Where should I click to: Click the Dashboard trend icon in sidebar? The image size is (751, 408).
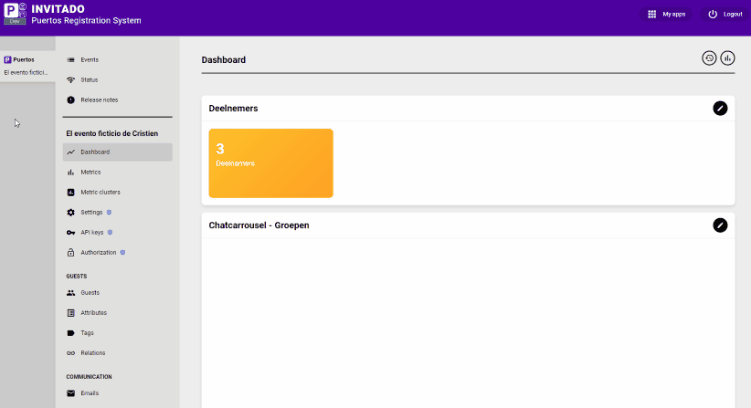[71, 152]
